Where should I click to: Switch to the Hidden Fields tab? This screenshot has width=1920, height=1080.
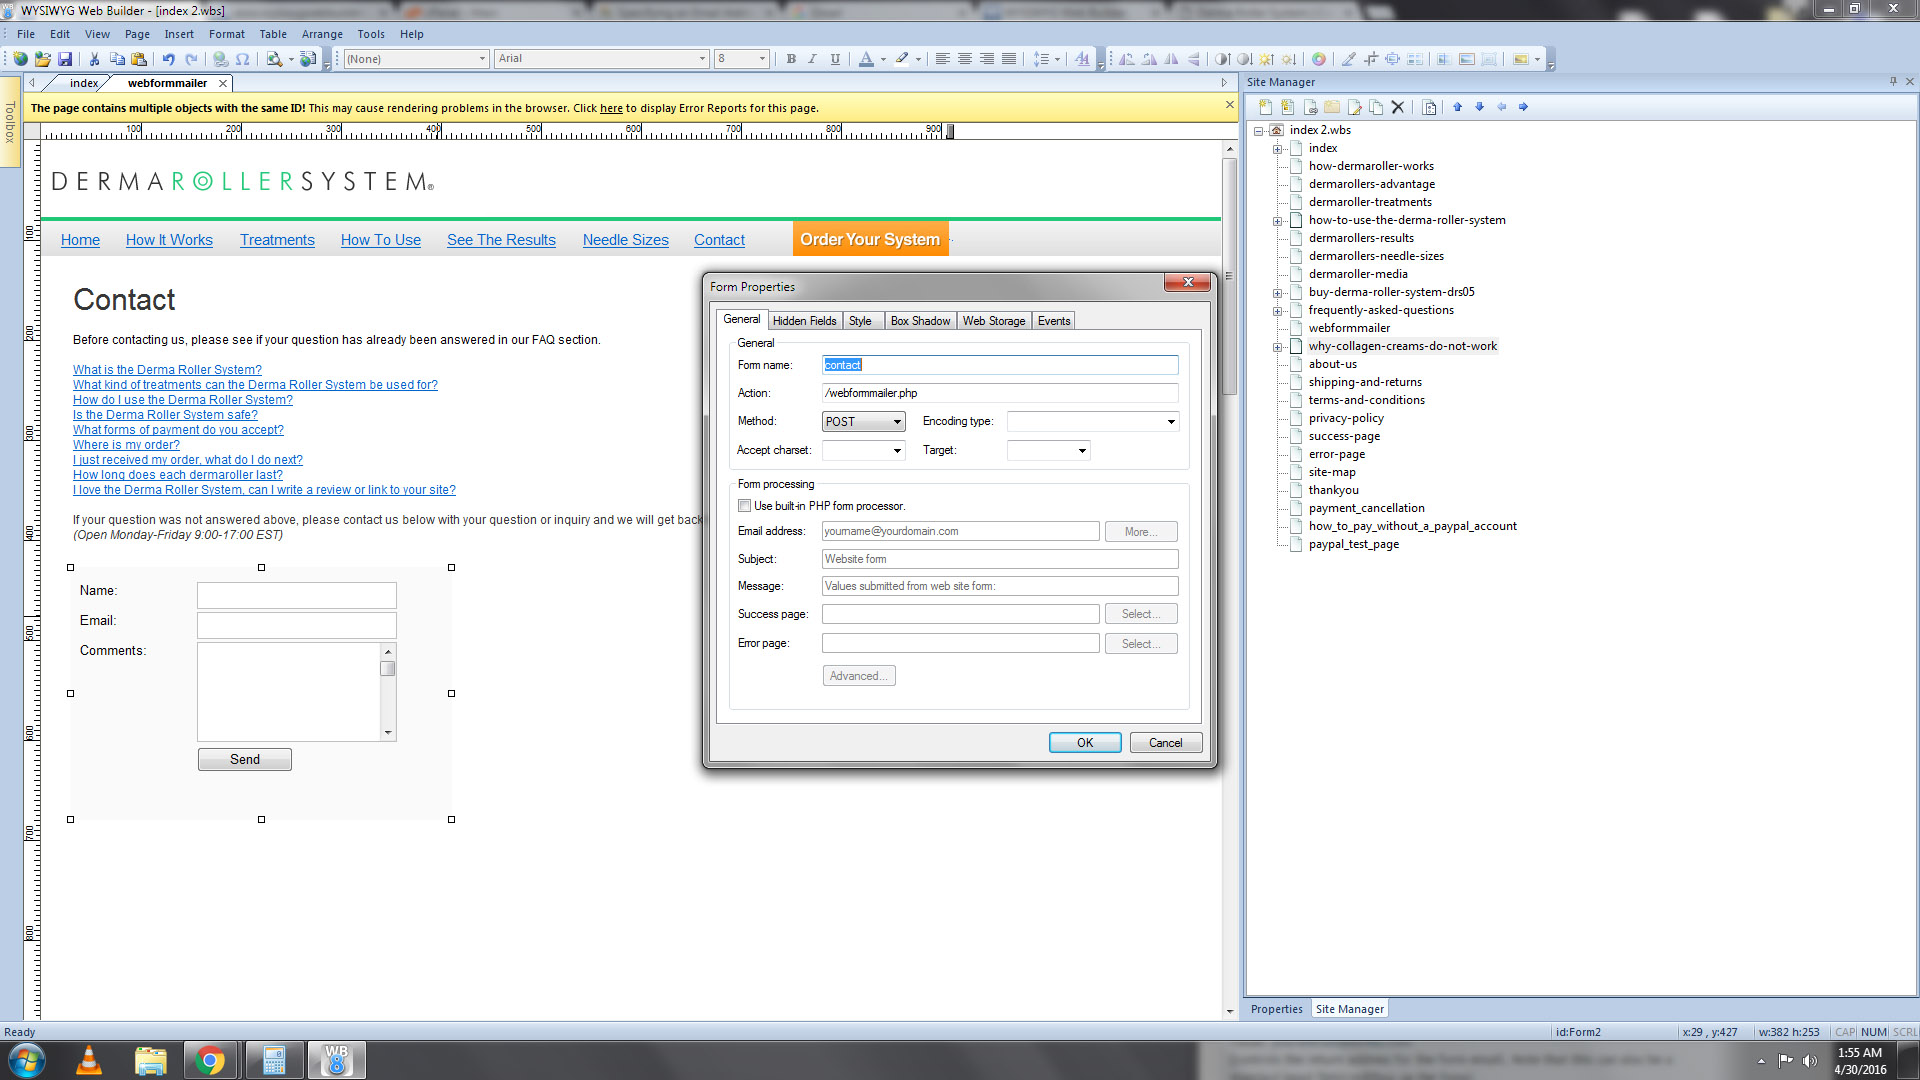(804, 321)
